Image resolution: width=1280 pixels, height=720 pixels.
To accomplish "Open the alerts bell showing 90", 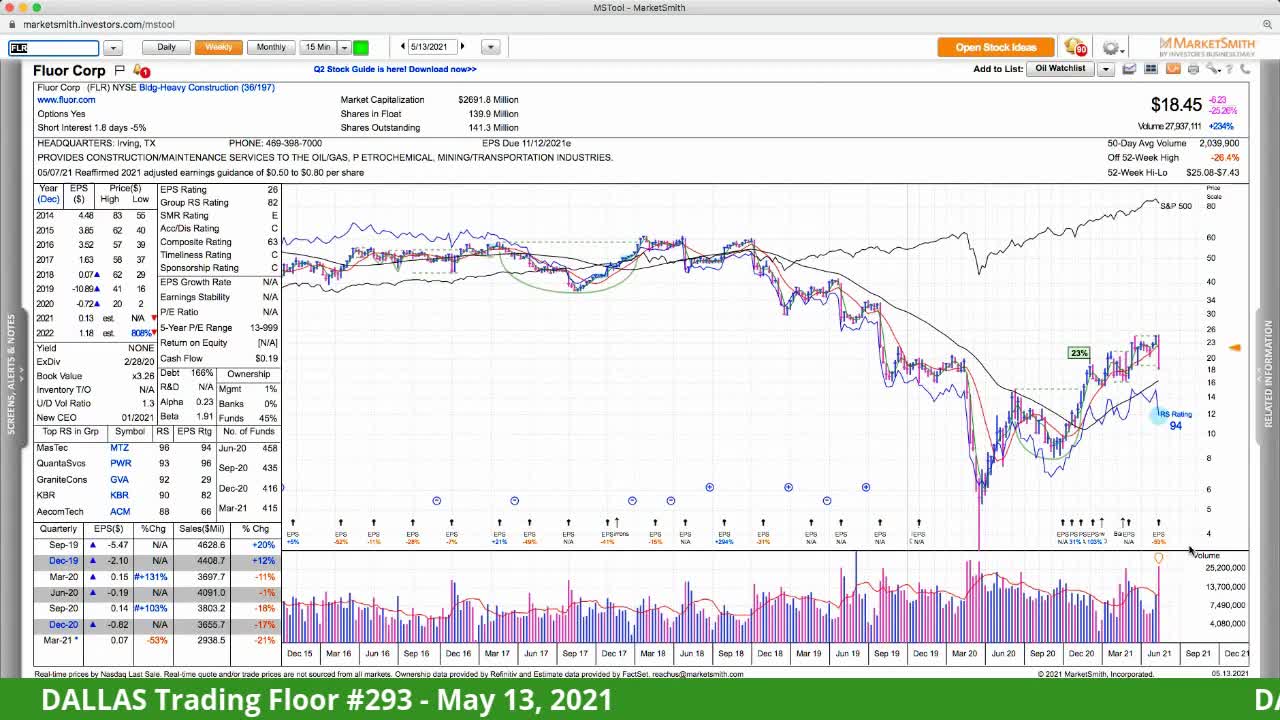I will coord(1075,47).
